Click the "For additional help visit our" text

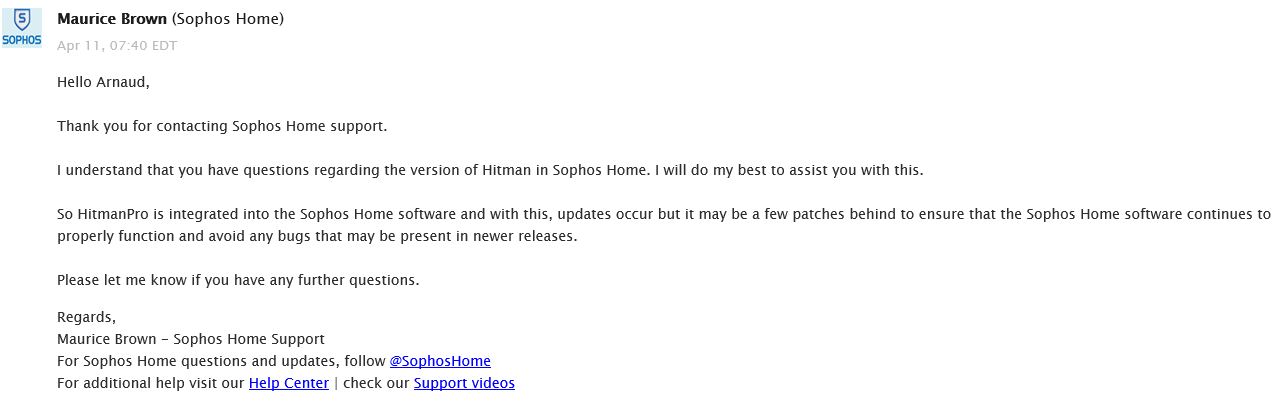[151, 383]
